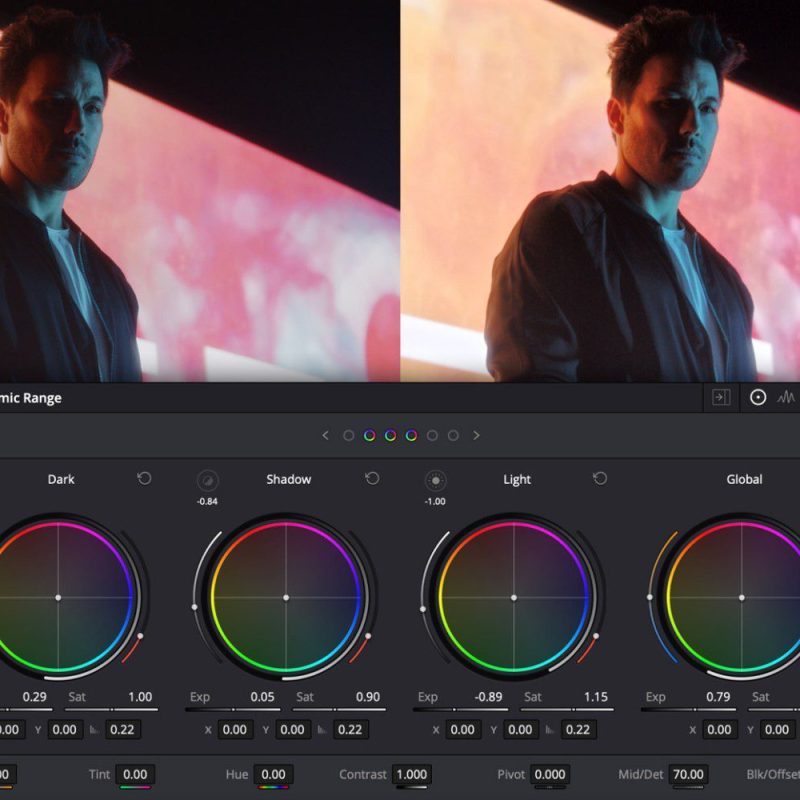Viewport: 800px width, 800px height.
Task: Click the Light Exp value -0.89
Action: [x=488, y=697]
